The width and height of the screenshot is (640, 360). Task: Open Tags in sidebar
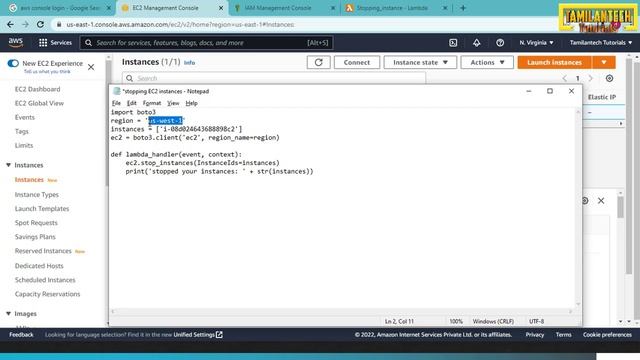pyautogui.click(x=22, y=131)
